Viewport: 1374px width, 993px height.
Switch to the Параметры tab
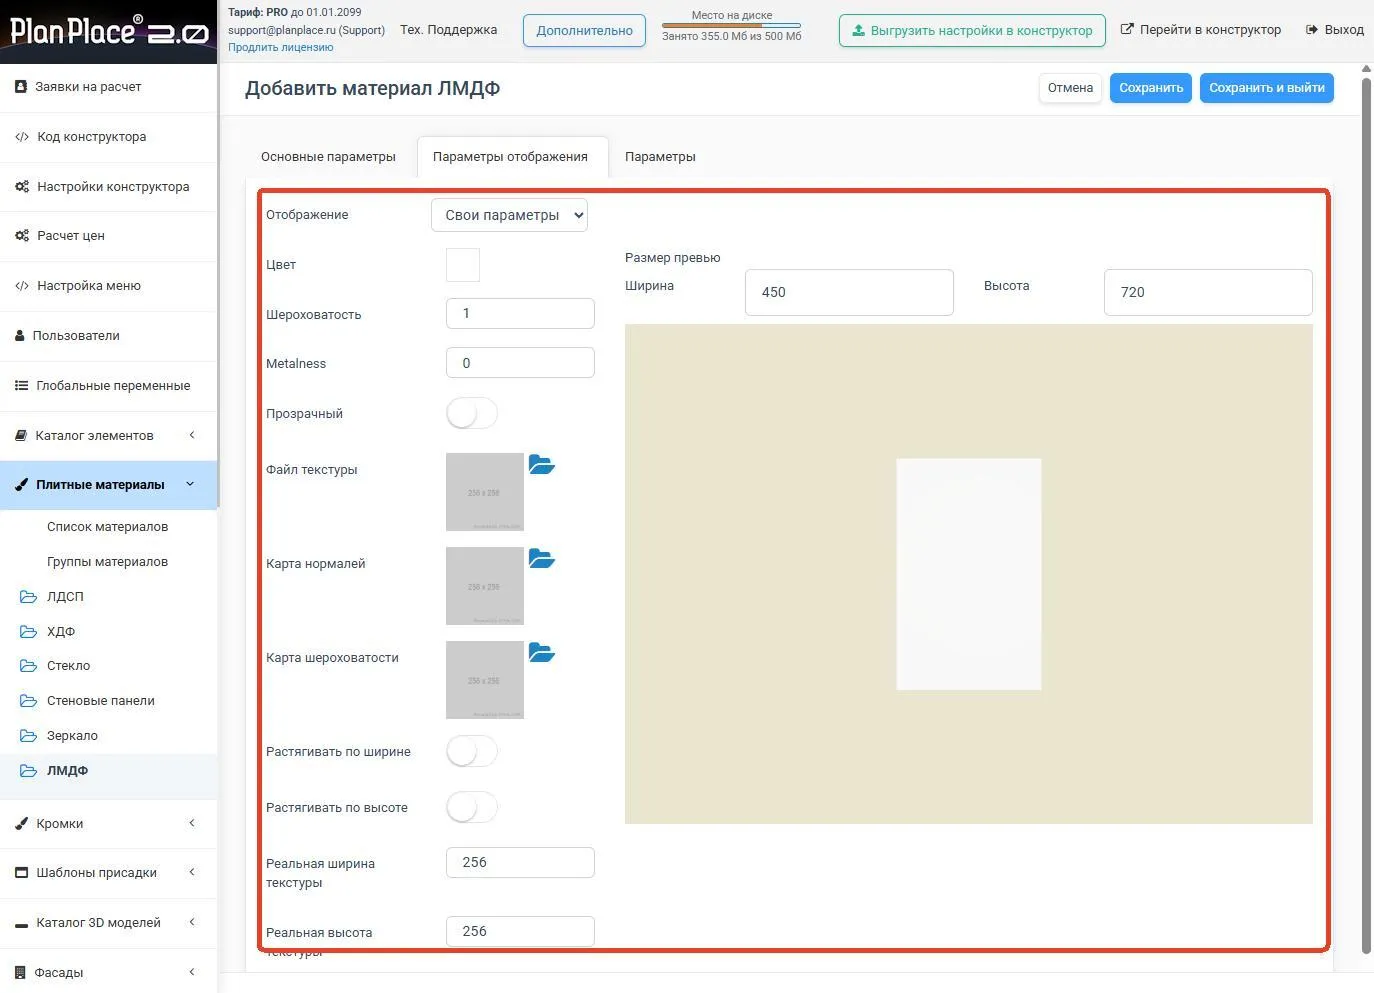(x=660, y=157)
